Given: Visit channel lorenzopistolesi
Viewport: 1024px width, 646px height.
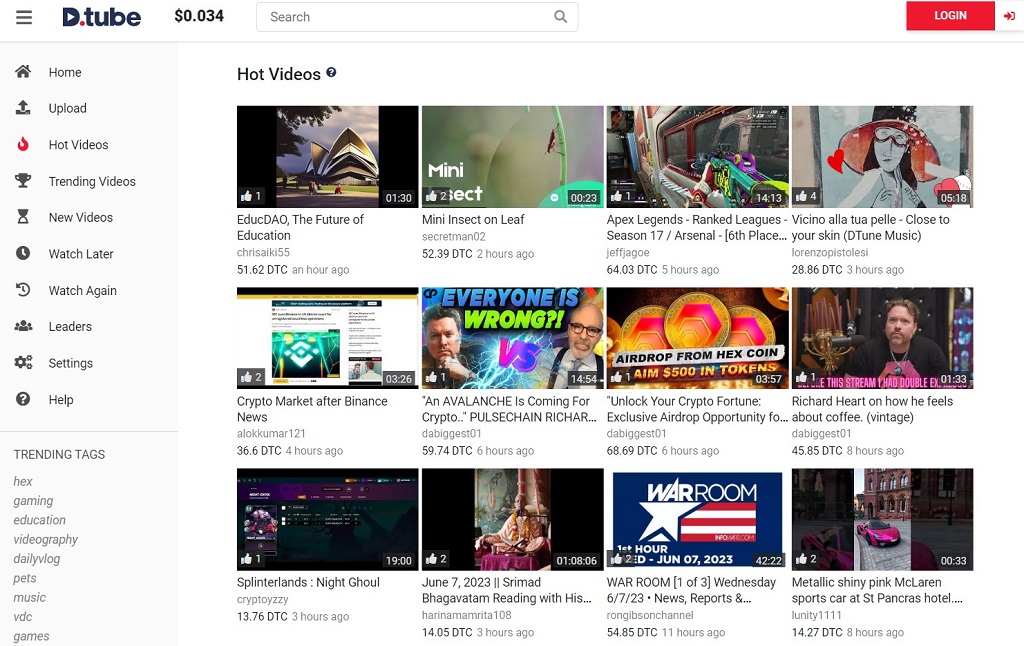Looking at the screenshot, I should point(830,252).
